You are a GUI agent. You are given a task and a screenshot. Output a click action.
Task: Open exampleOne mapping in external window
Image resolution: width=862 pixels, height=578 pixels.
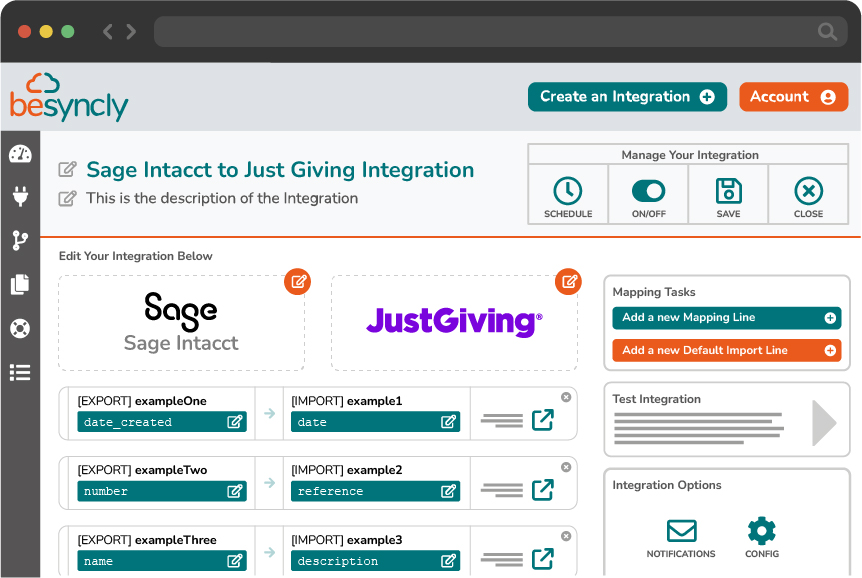(x=543, y=420)
